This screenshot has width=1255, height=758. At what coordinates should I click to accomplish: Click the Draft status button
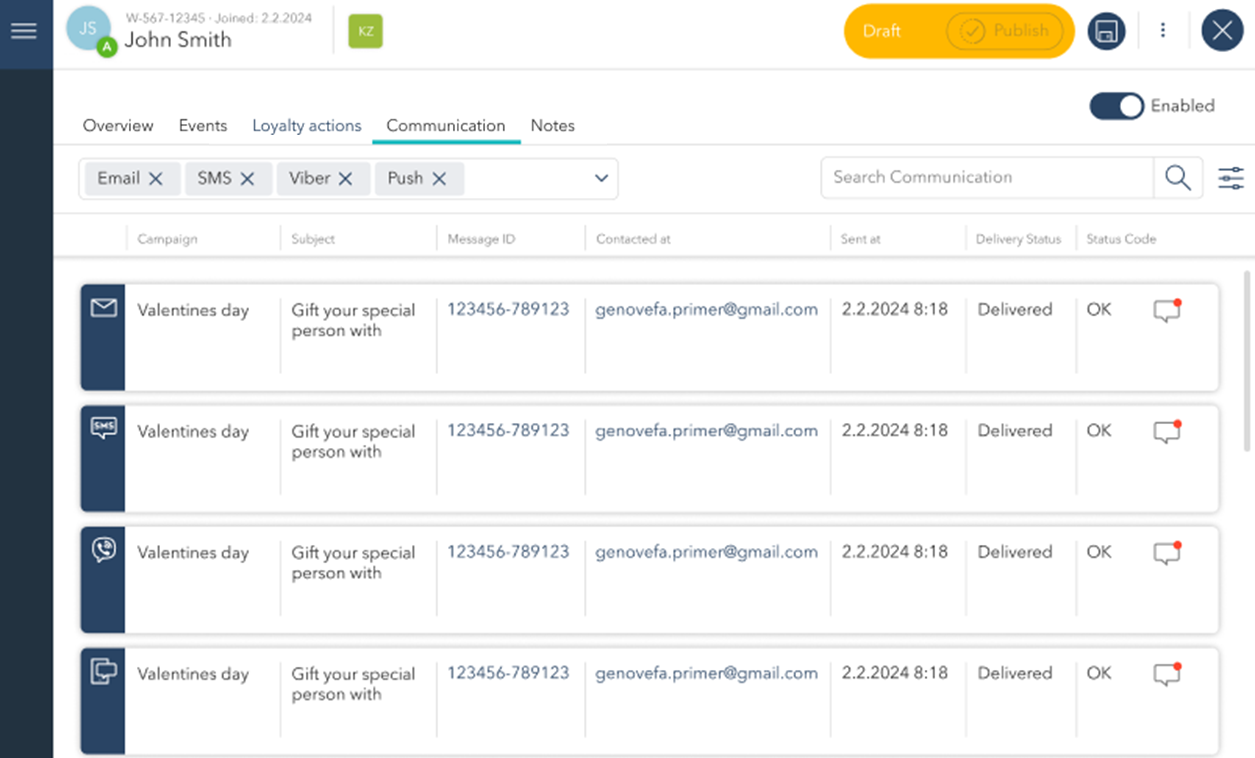click(x=882, y=31)
